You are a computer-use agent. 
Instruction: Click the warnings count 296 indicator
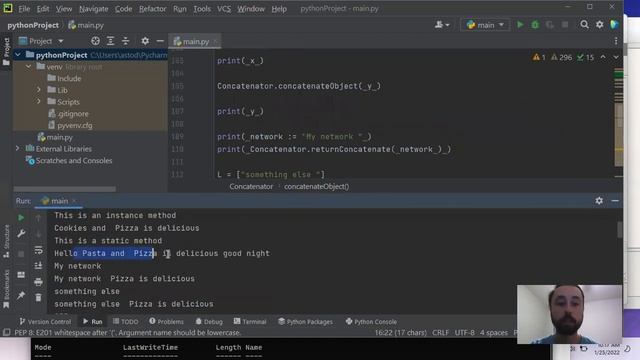tap(561, 58)
